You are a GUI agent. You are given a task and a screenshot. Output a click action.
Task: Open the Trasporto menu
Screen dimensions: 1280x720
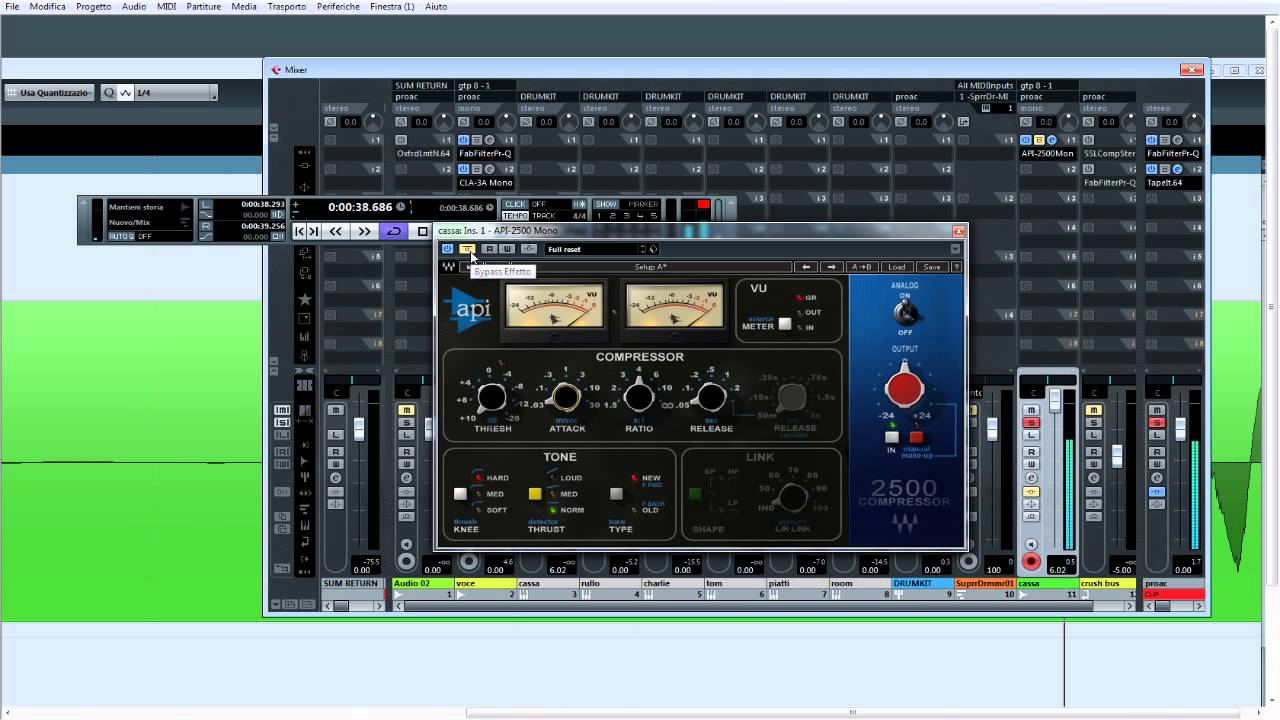click(287, 6)
